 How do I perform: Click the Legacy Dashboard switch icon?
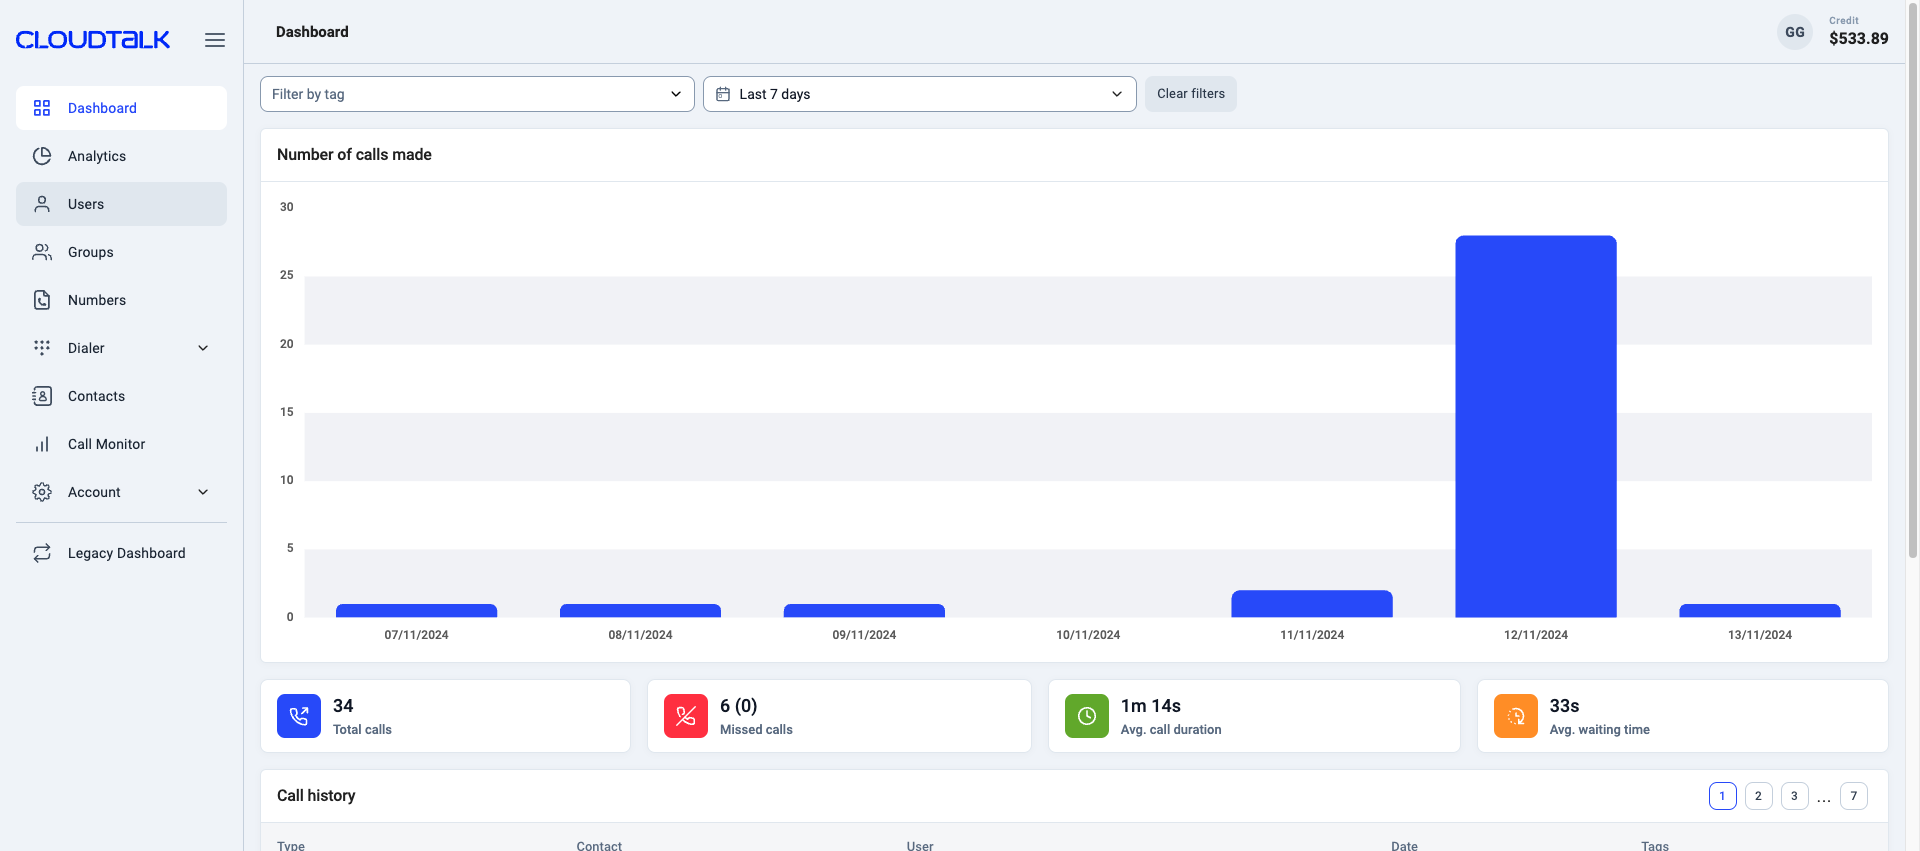tap(42, 553)
